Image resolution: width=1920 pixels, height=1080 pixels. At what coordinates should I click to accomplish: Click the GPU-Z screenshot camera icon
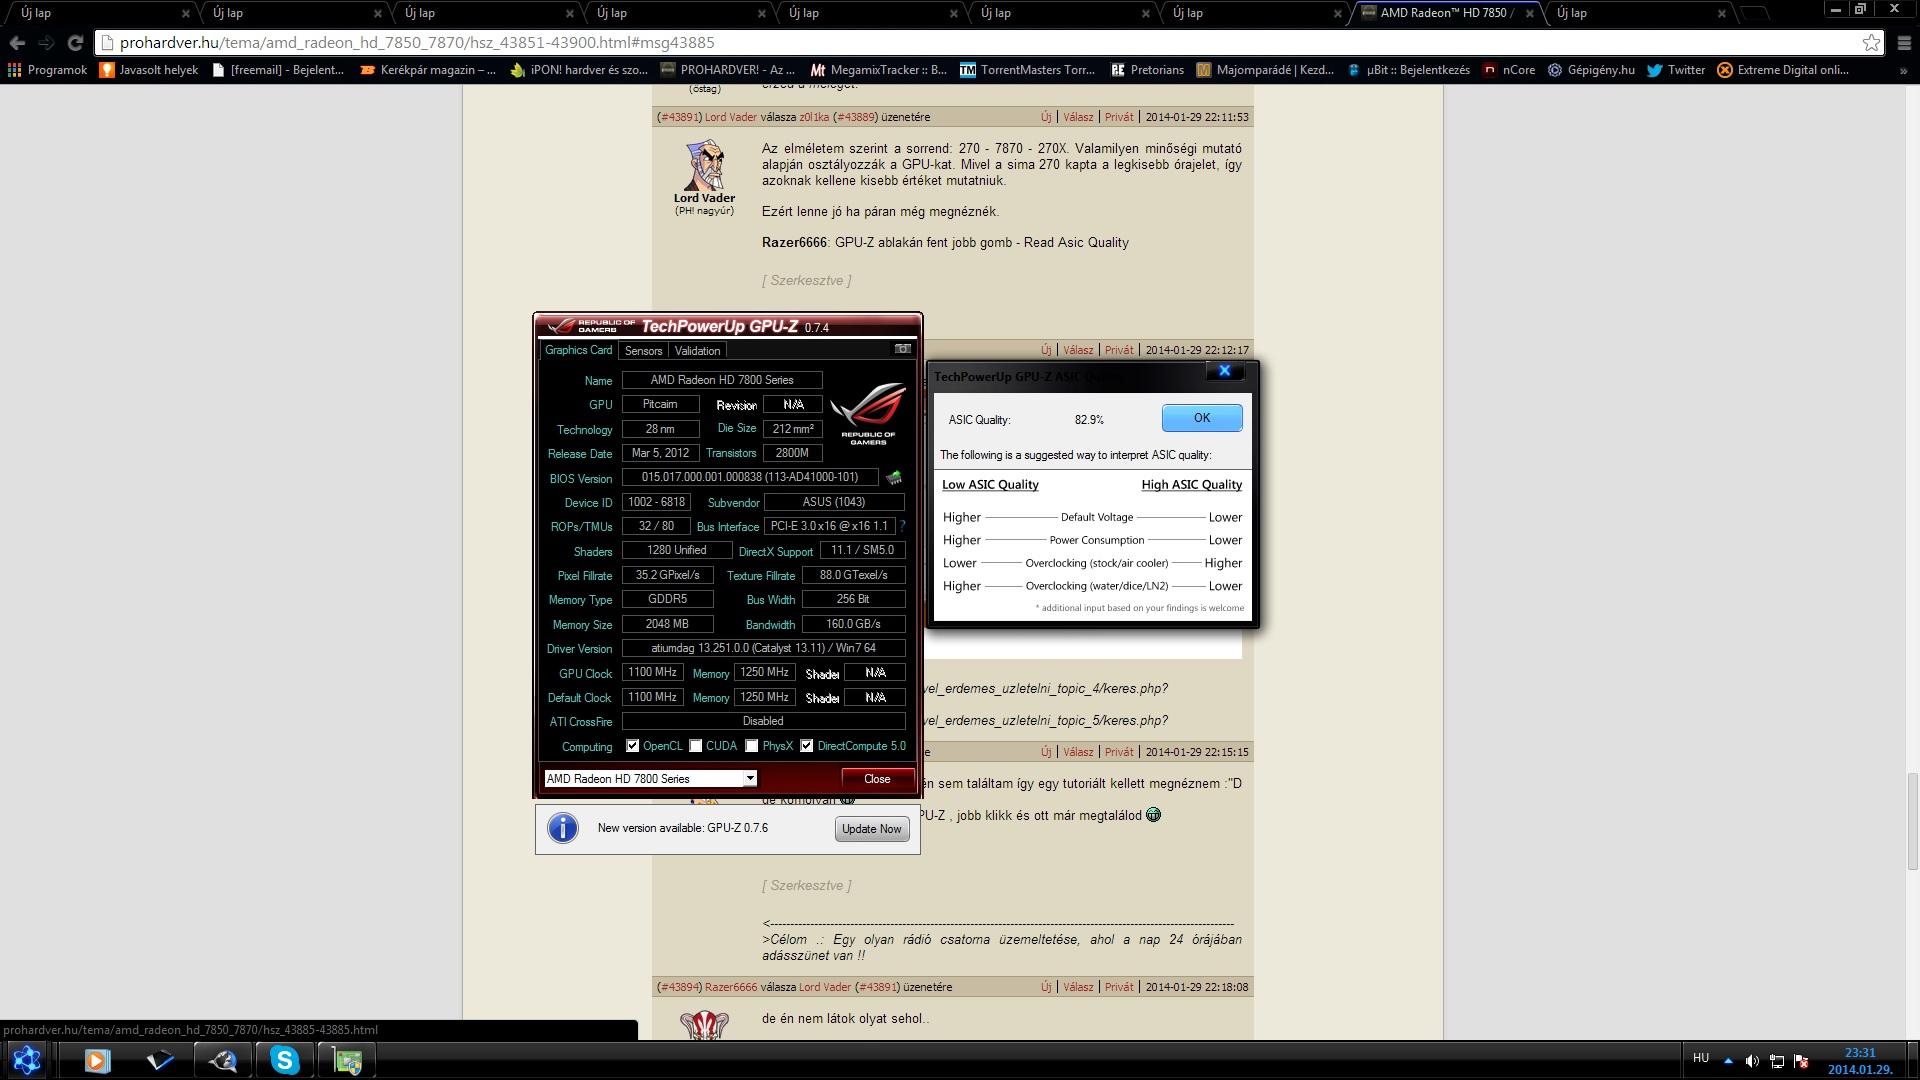coord(902,349)
